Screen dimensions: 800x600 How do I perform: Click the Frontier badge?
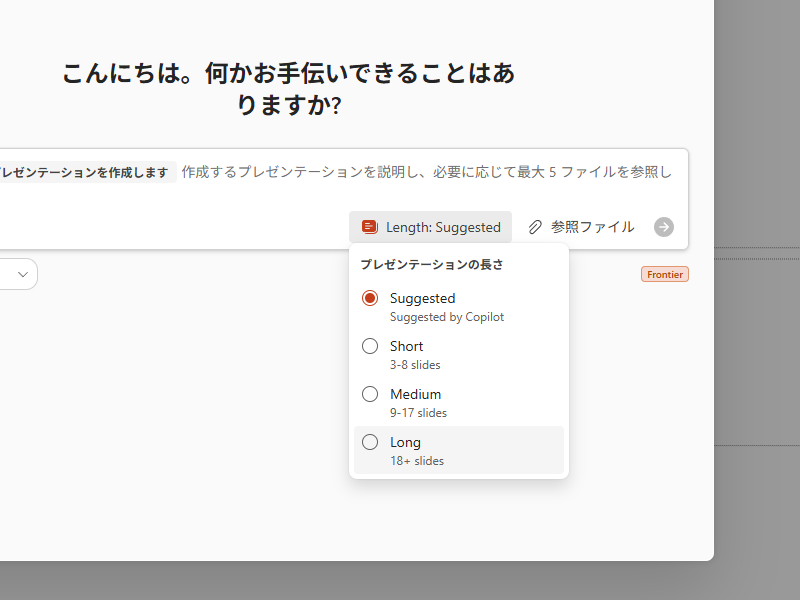[x=664, y=273]
